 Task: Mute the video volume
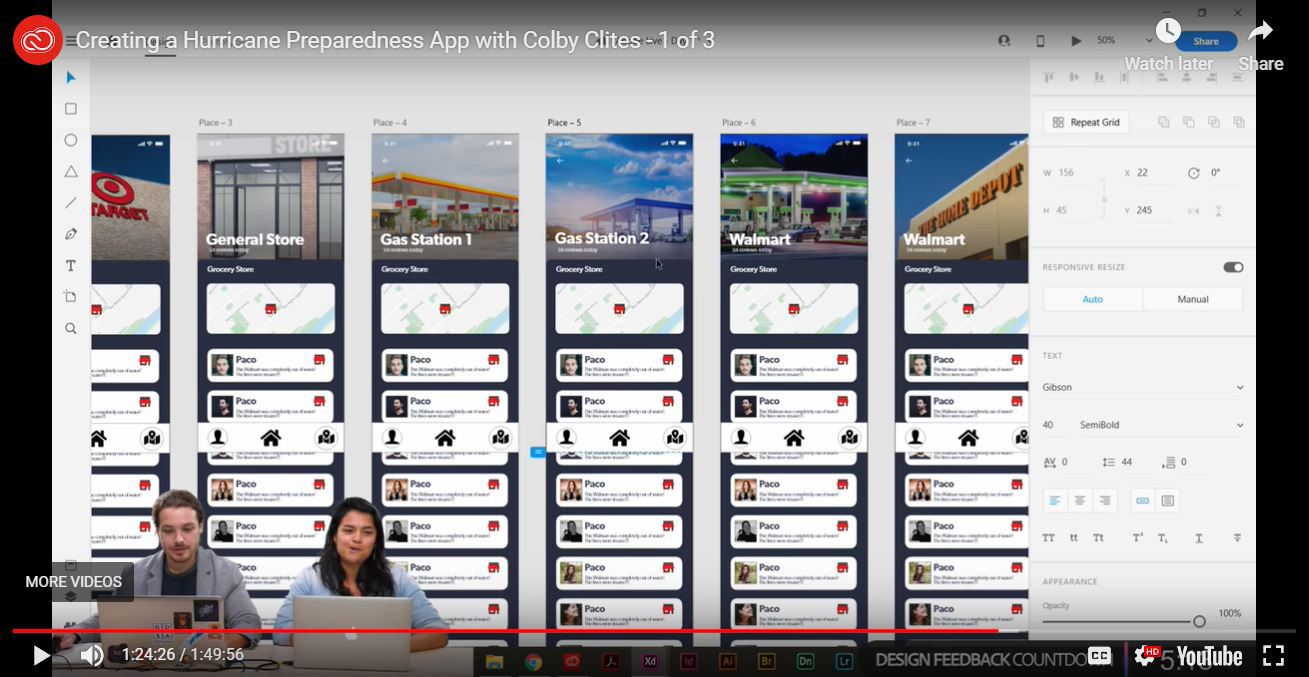[91, 655]
